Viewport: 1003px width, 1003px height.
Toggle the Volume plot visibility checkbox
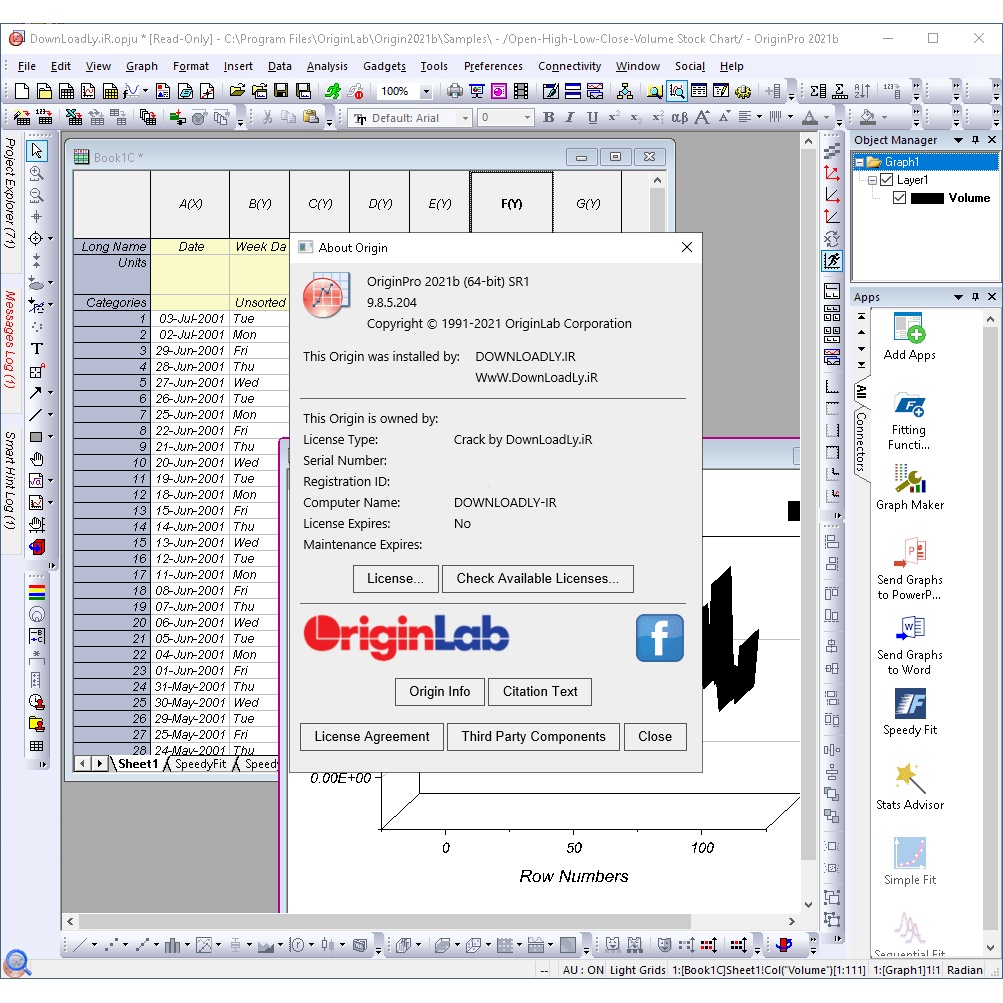point(898,198)
